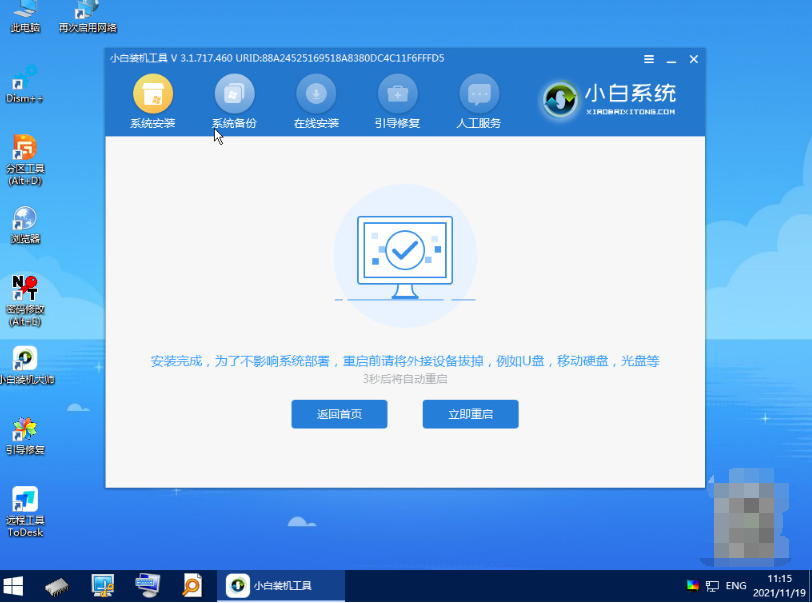This screenshot has height=603, width=812.
Task: Click the search document taskbar icon
Action: [192, 586]
